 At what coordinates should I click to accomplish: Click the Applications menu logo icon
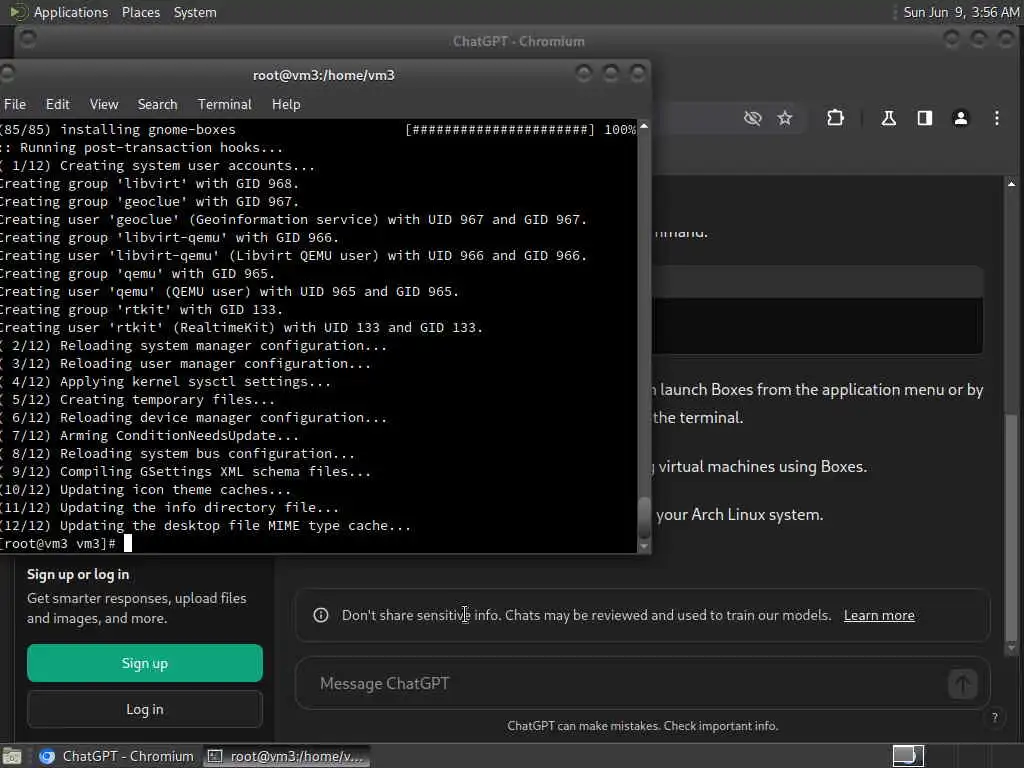tap(17, 12)
